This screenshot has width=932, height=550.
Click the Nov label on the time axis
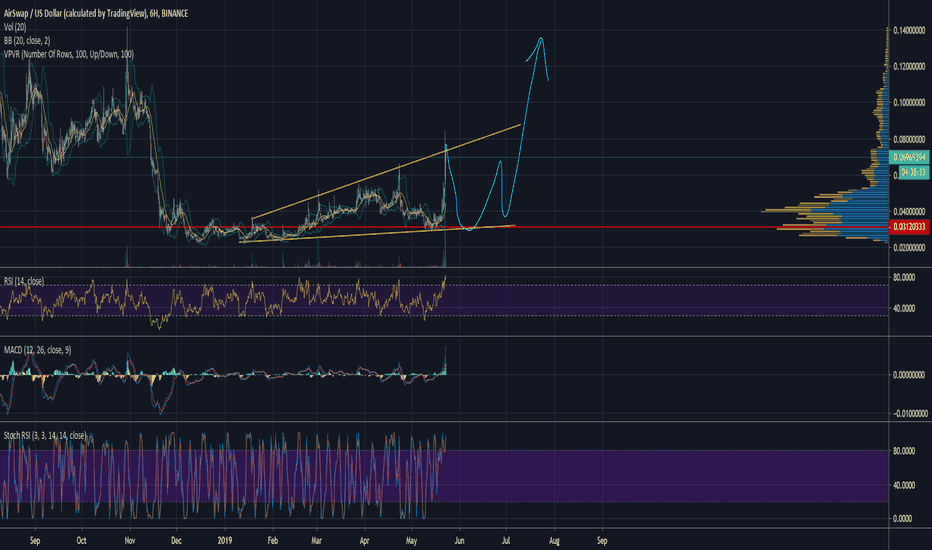point(130,540)
